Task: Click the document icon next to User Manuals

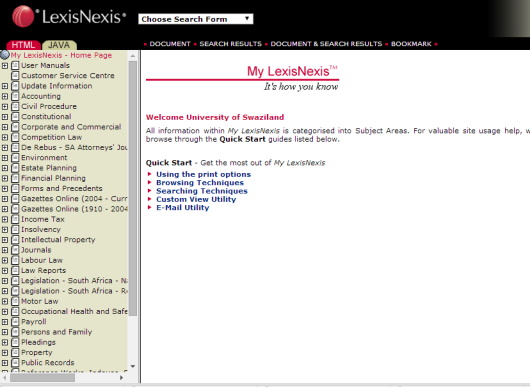Action: click(x=15, y=66)
